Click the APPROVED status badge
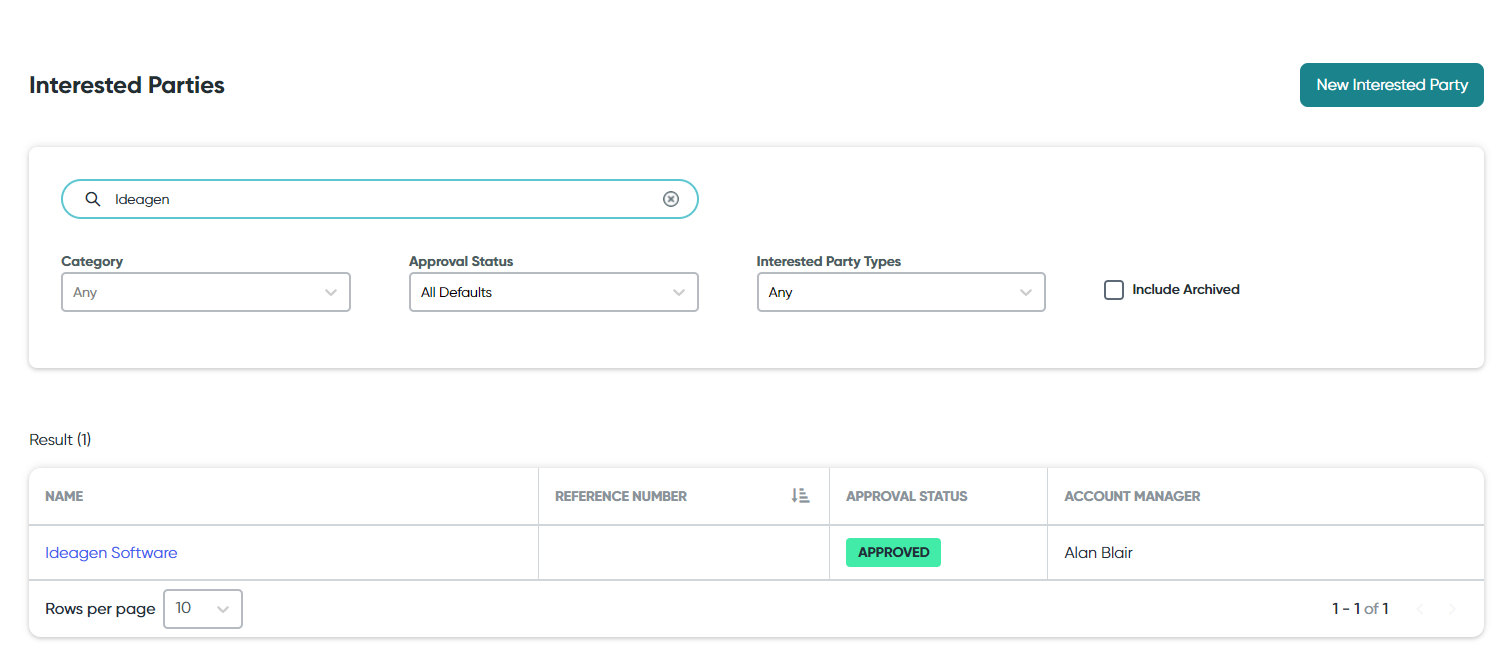 tap(893, 552)
